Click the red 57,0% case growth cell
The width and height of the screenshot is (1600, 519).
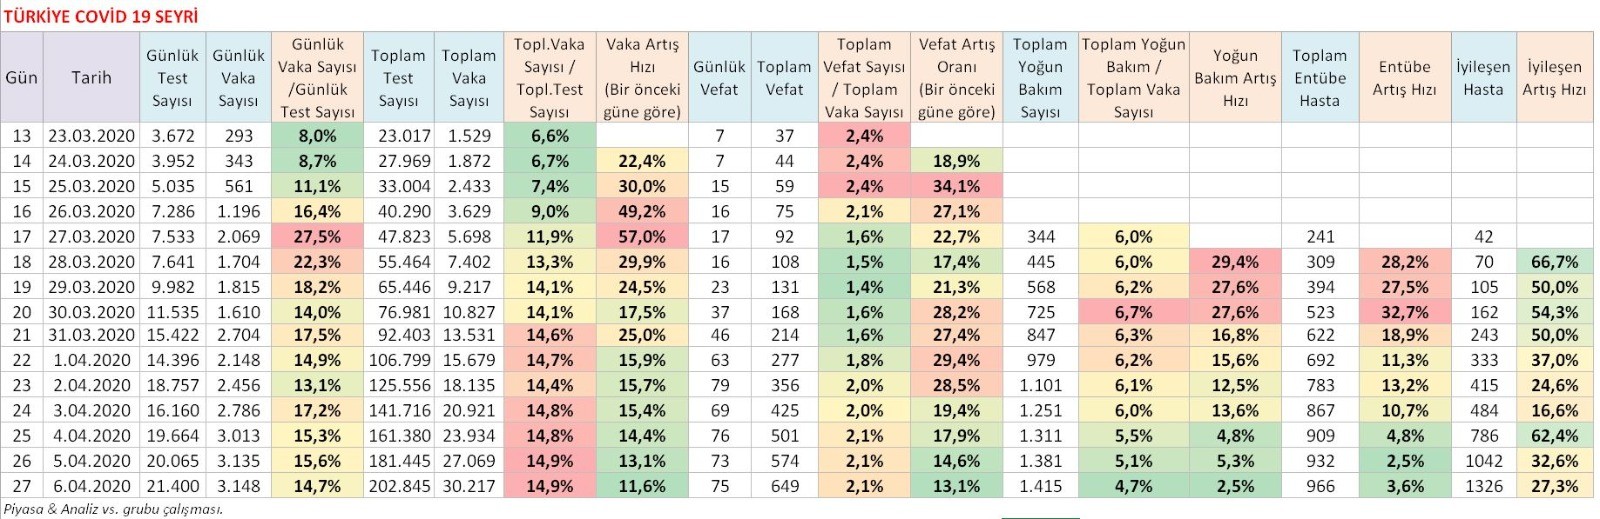click(x=641, y=237)
